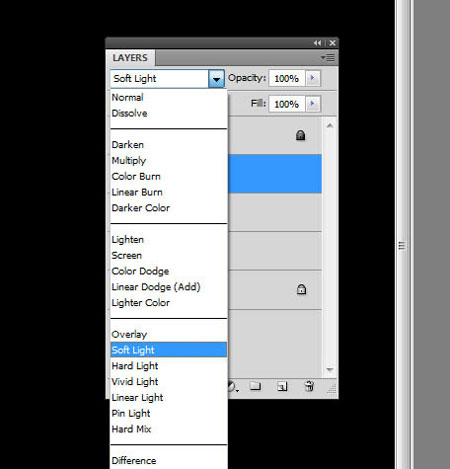450x469 pixels.
Task: Create new fill or adjustment layer
Action: (x=233, y=387)
